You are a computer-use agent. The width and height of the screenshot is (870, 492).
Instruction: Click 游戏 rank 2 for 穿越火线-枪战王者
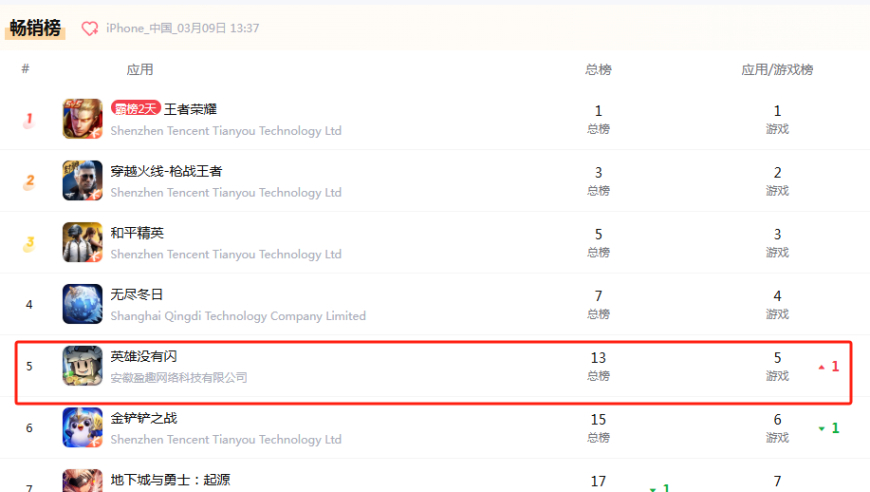tap(777, 173)
